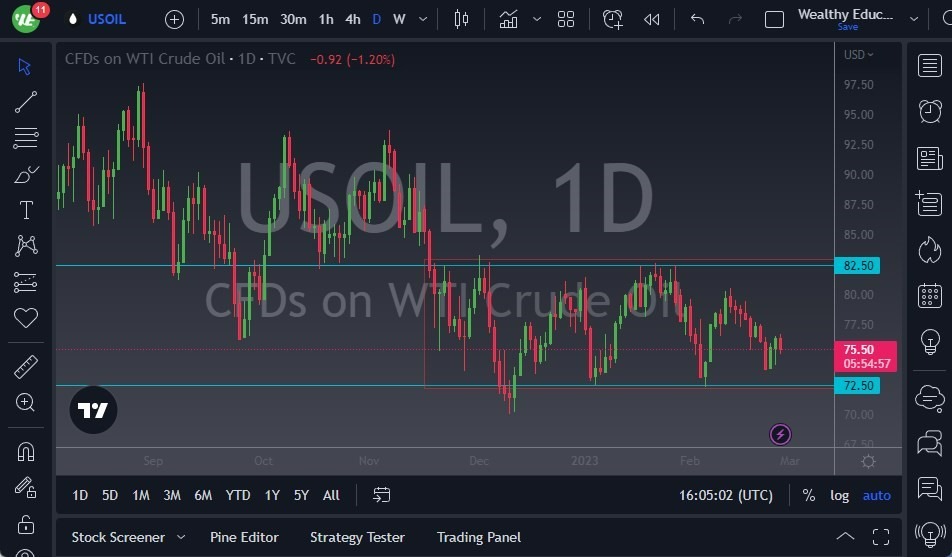
Task: Open the public chats cloud icon
Action: (x=930, y=399)
